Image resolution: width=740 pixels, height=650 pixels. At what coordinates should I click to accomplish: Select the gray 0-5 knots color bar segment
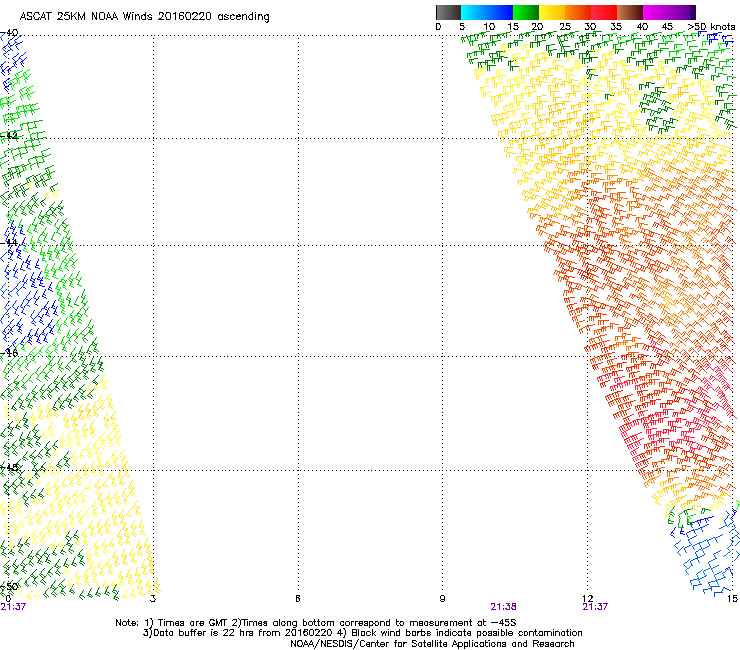[448, 12]
